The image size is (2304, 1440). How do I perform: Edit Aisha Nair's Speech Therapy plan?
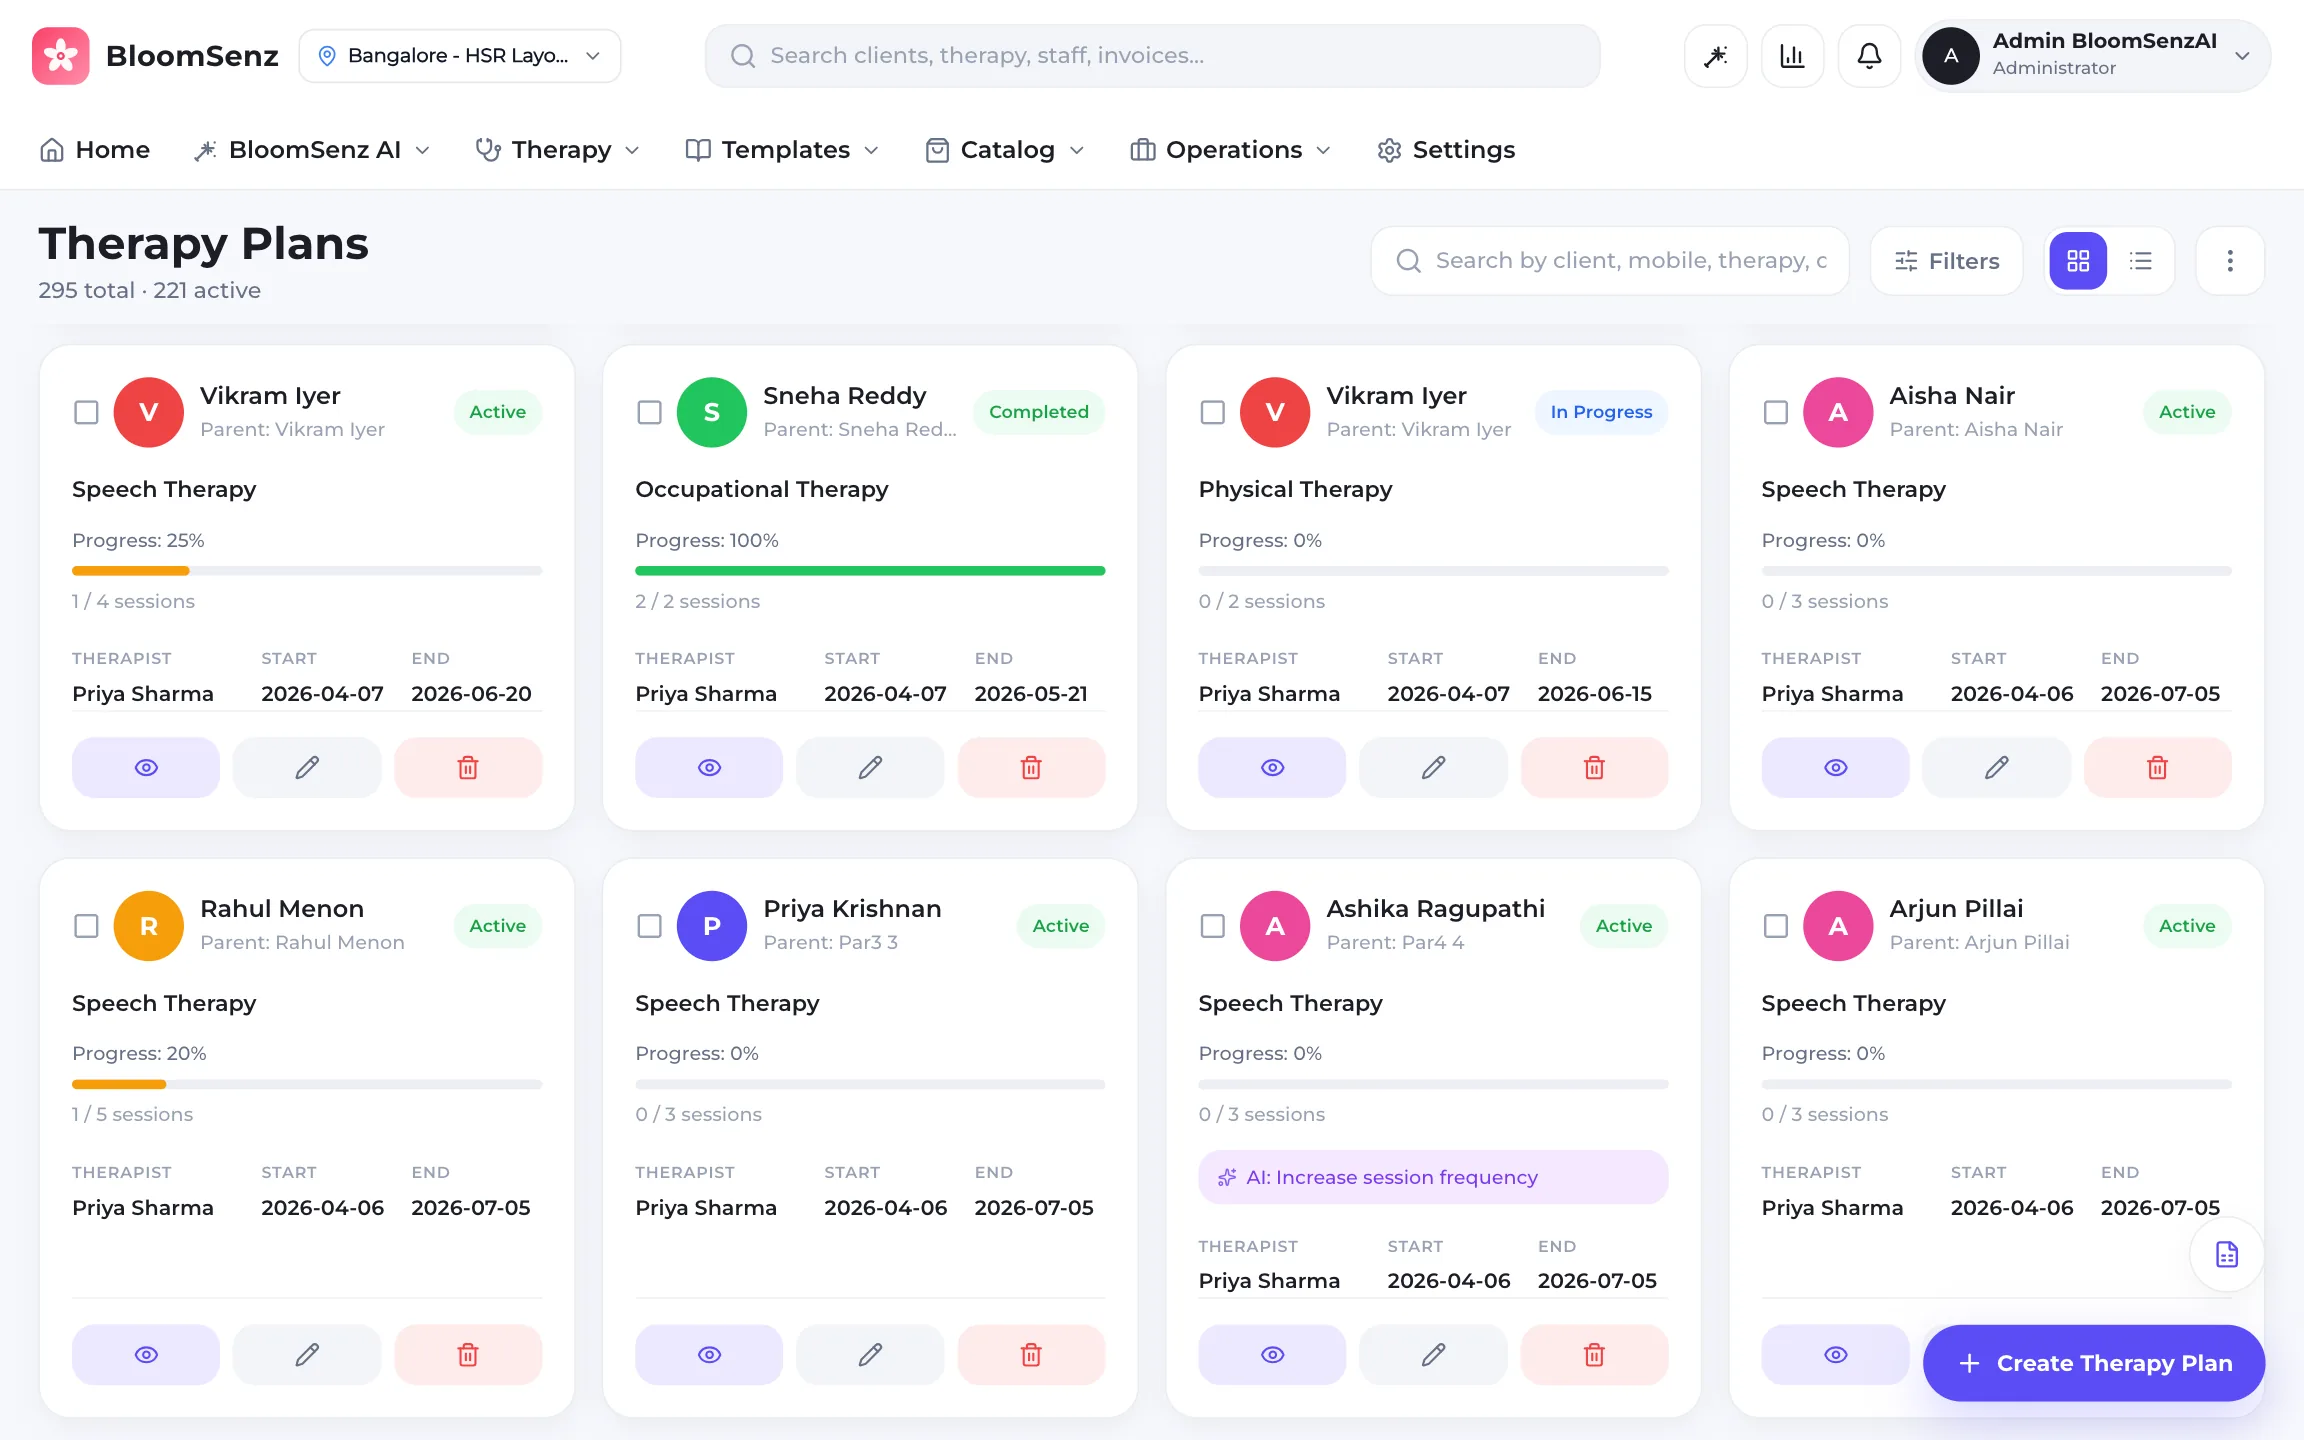tap(1996, 767)
